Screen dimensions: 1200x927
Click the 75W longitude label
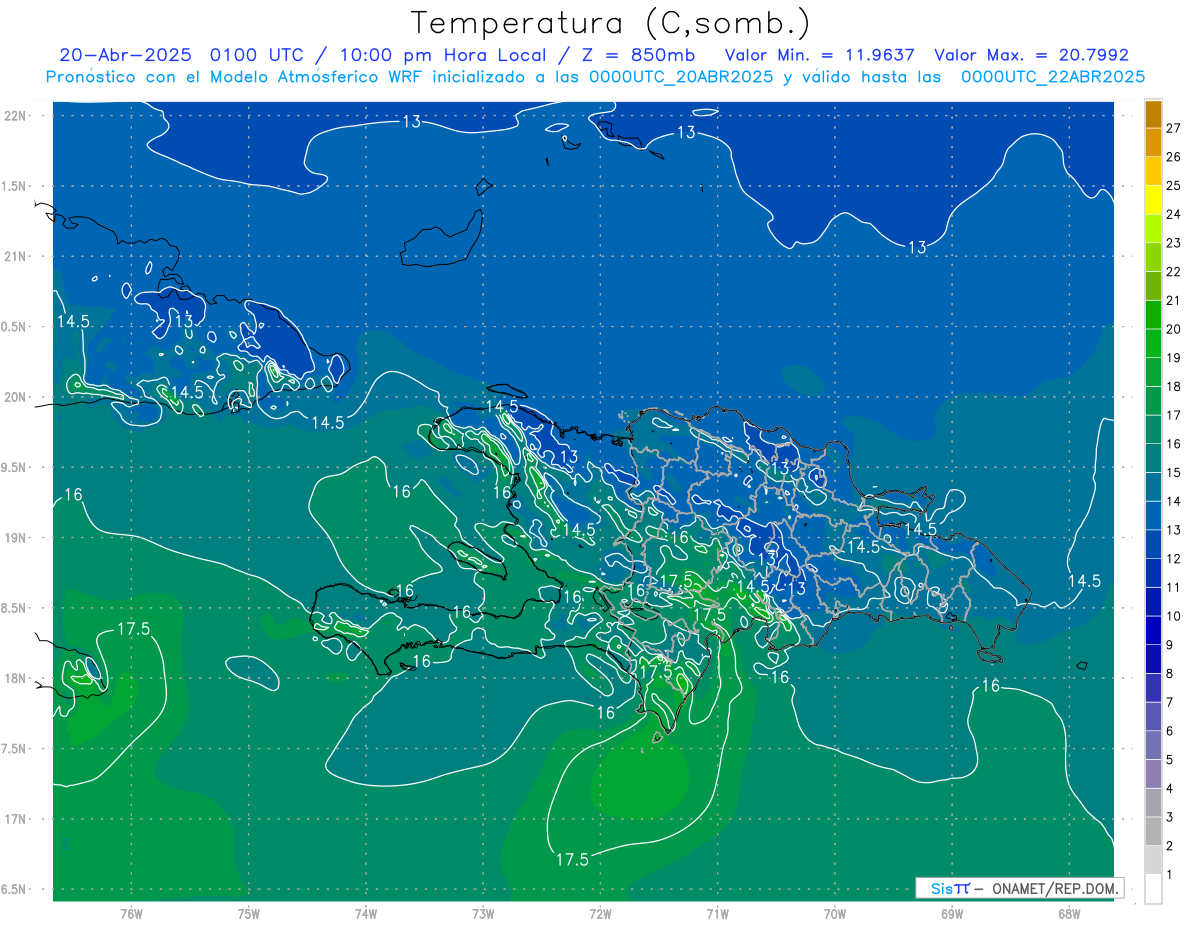(x=249, y=913)
